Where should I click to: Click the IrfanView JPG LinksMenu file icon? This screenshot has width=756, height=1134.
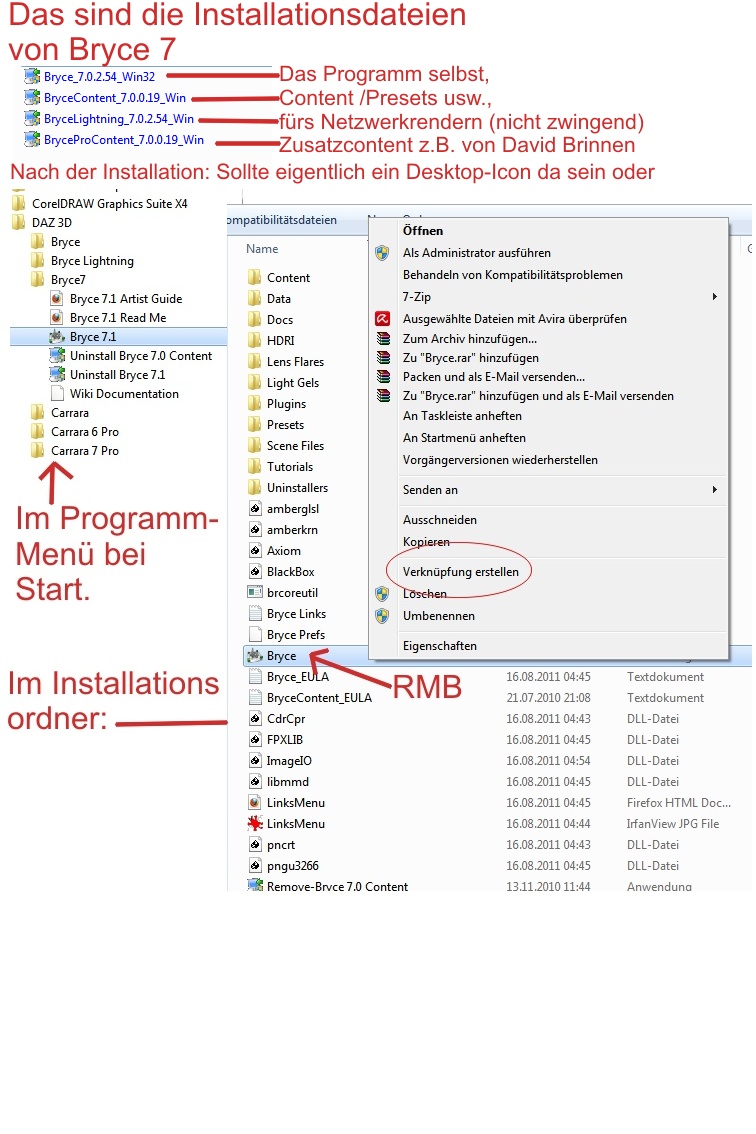(255, 823)
